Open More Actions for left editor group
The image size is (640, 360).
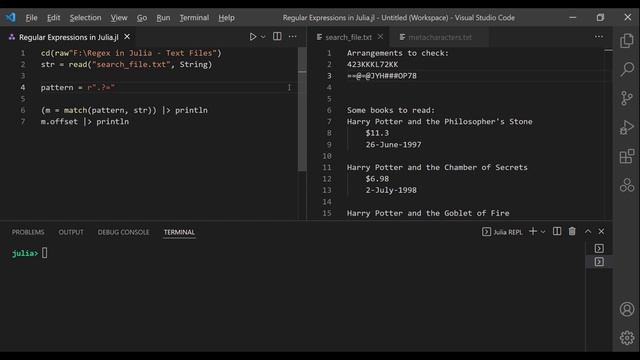[293, 36]
